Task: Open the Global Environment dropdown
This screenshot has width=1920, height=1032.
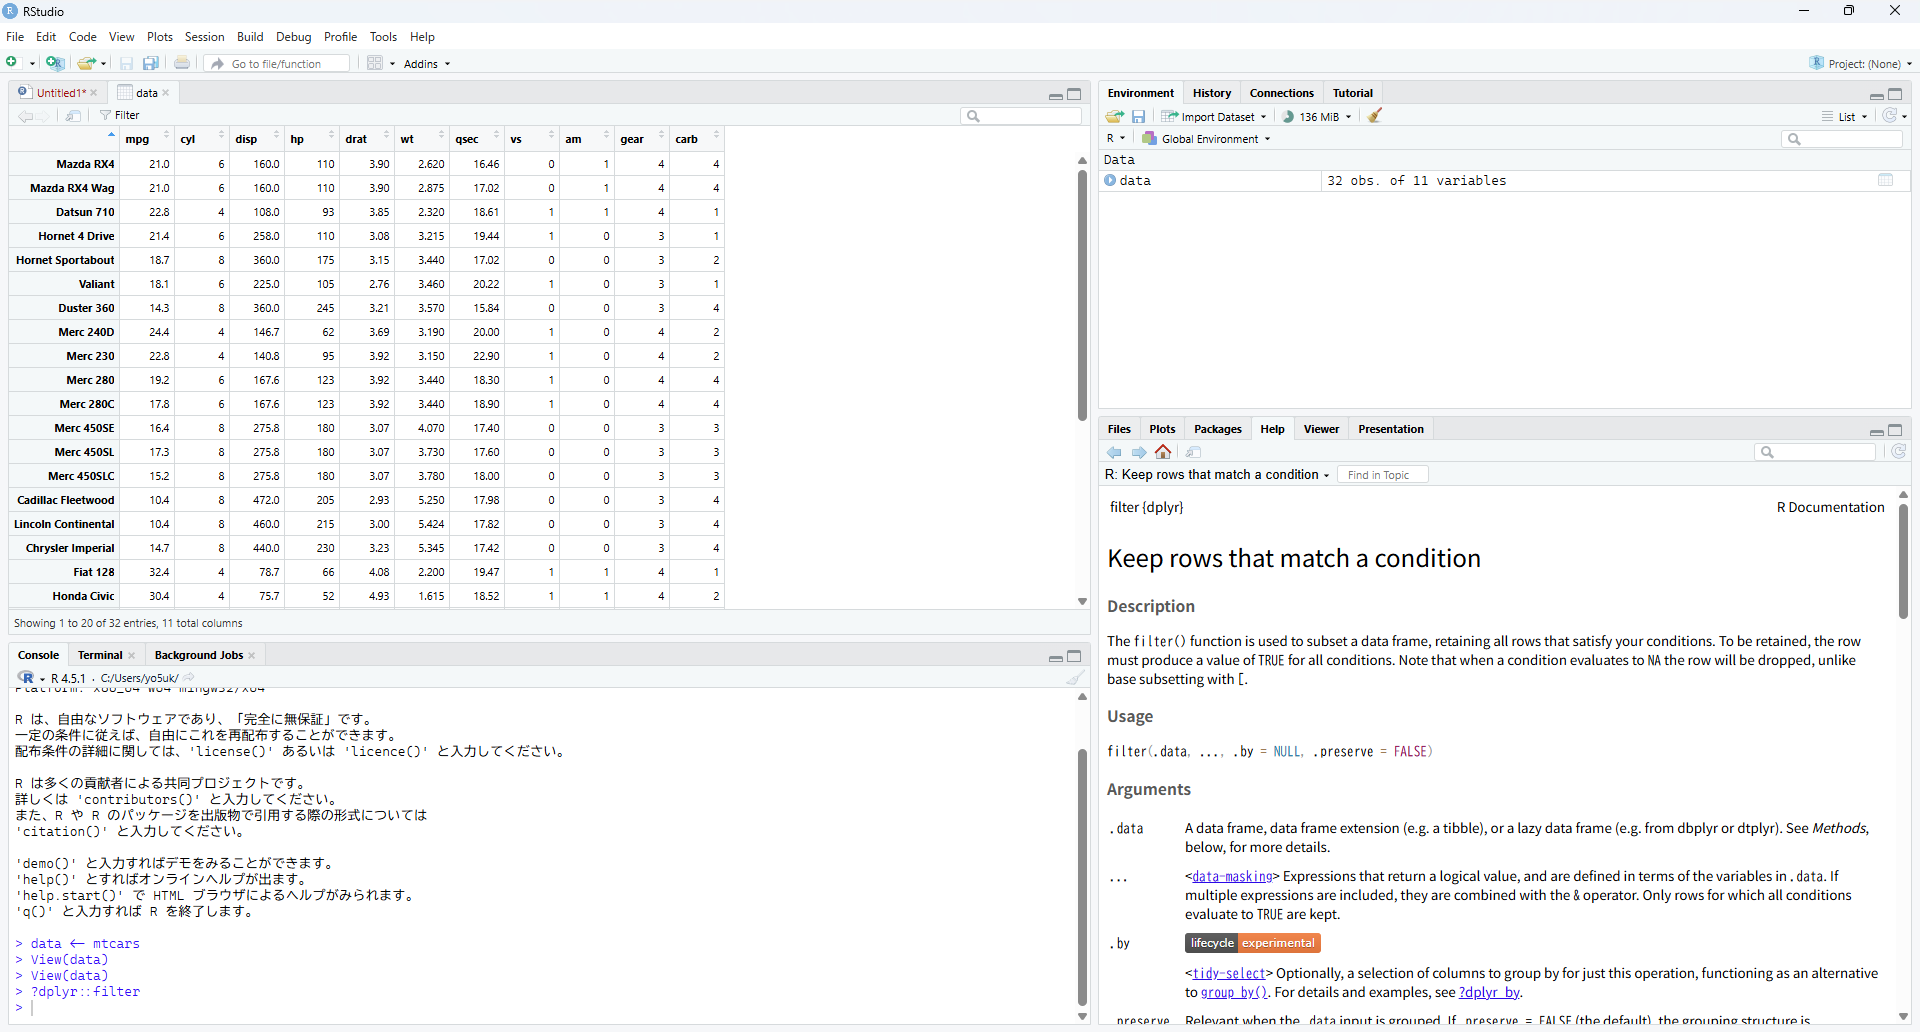Action: (x=1207, y=139)
